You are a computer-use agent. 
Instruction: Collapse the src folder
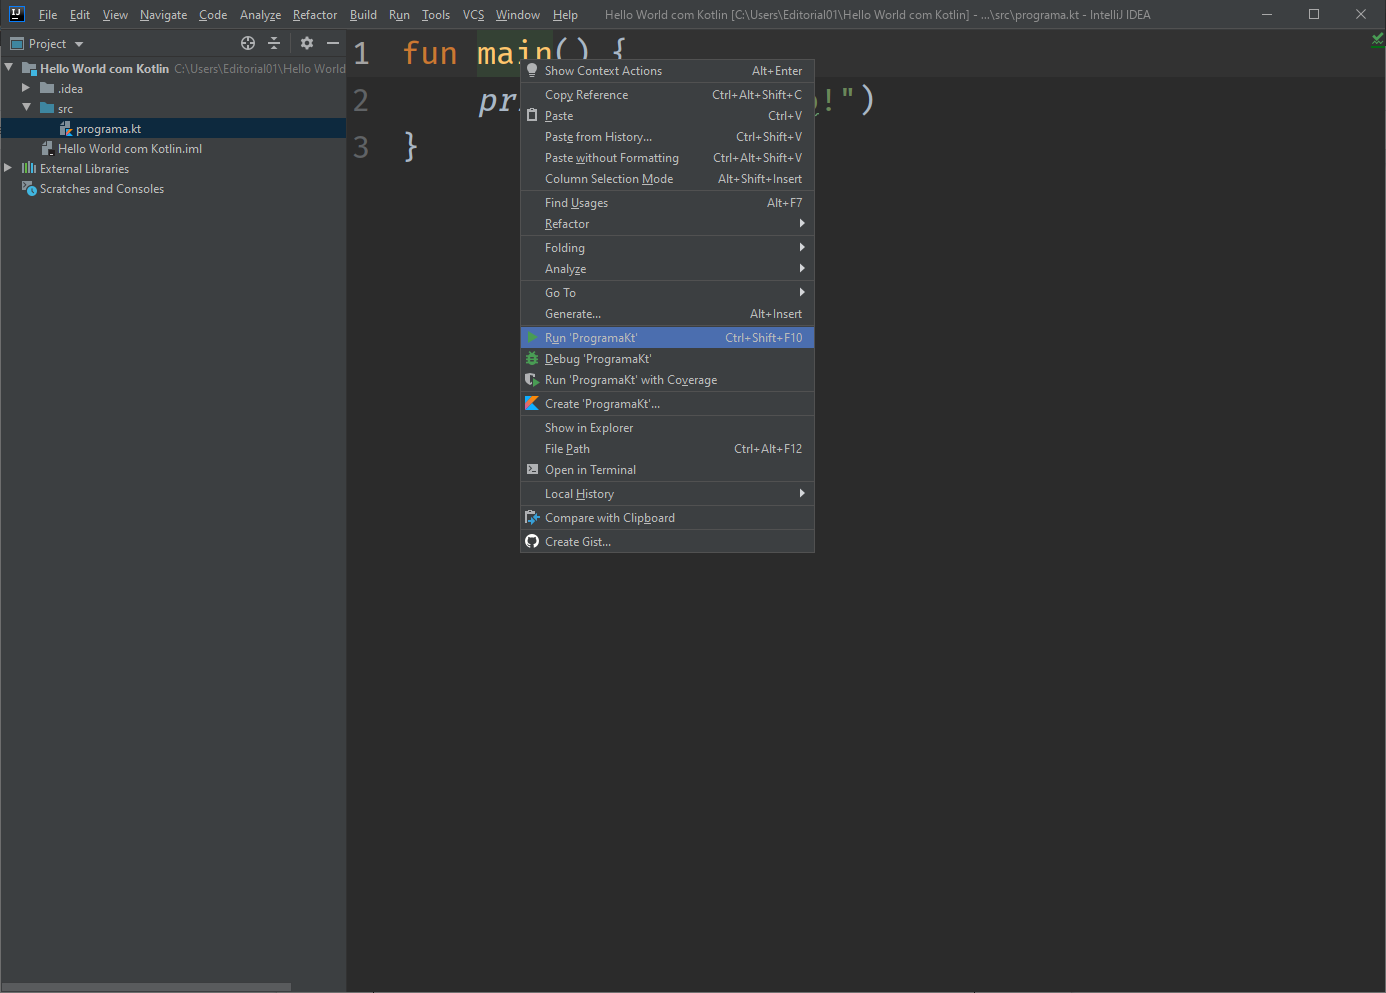point(26,108)
